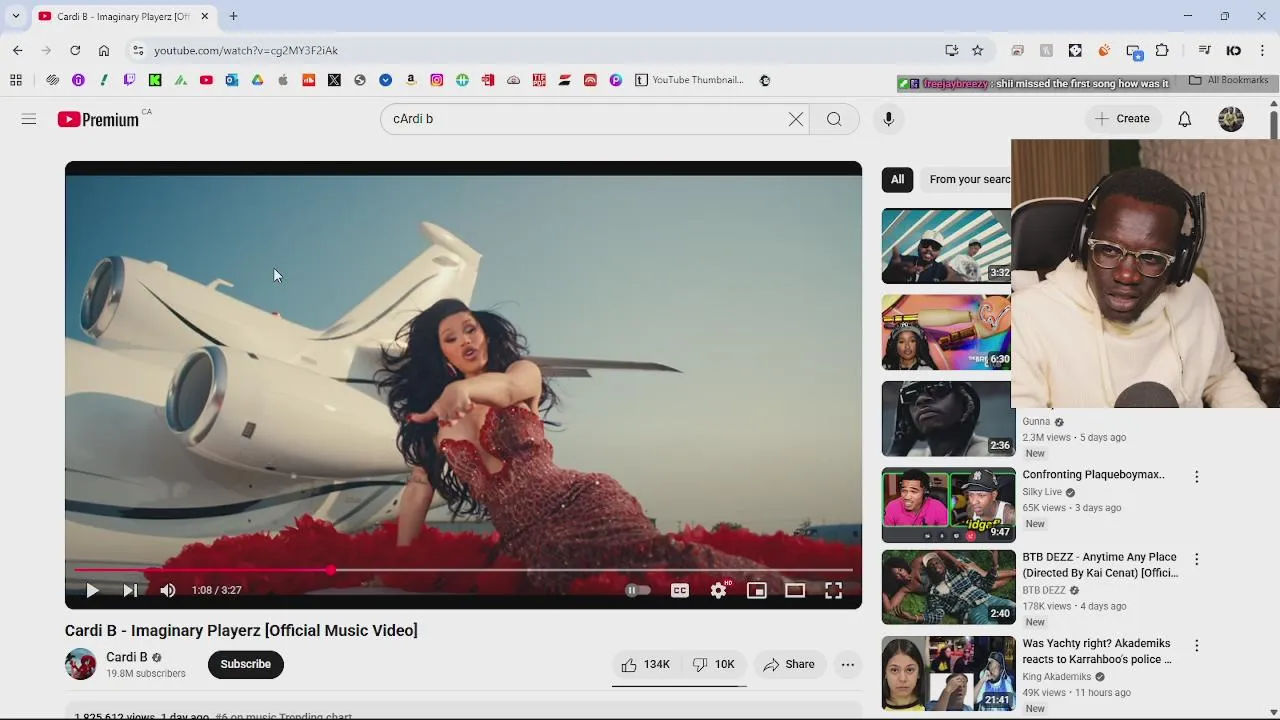Screen dimensions: 1280x720
Task: Toggle closed captions on the video
Action: 680,591
